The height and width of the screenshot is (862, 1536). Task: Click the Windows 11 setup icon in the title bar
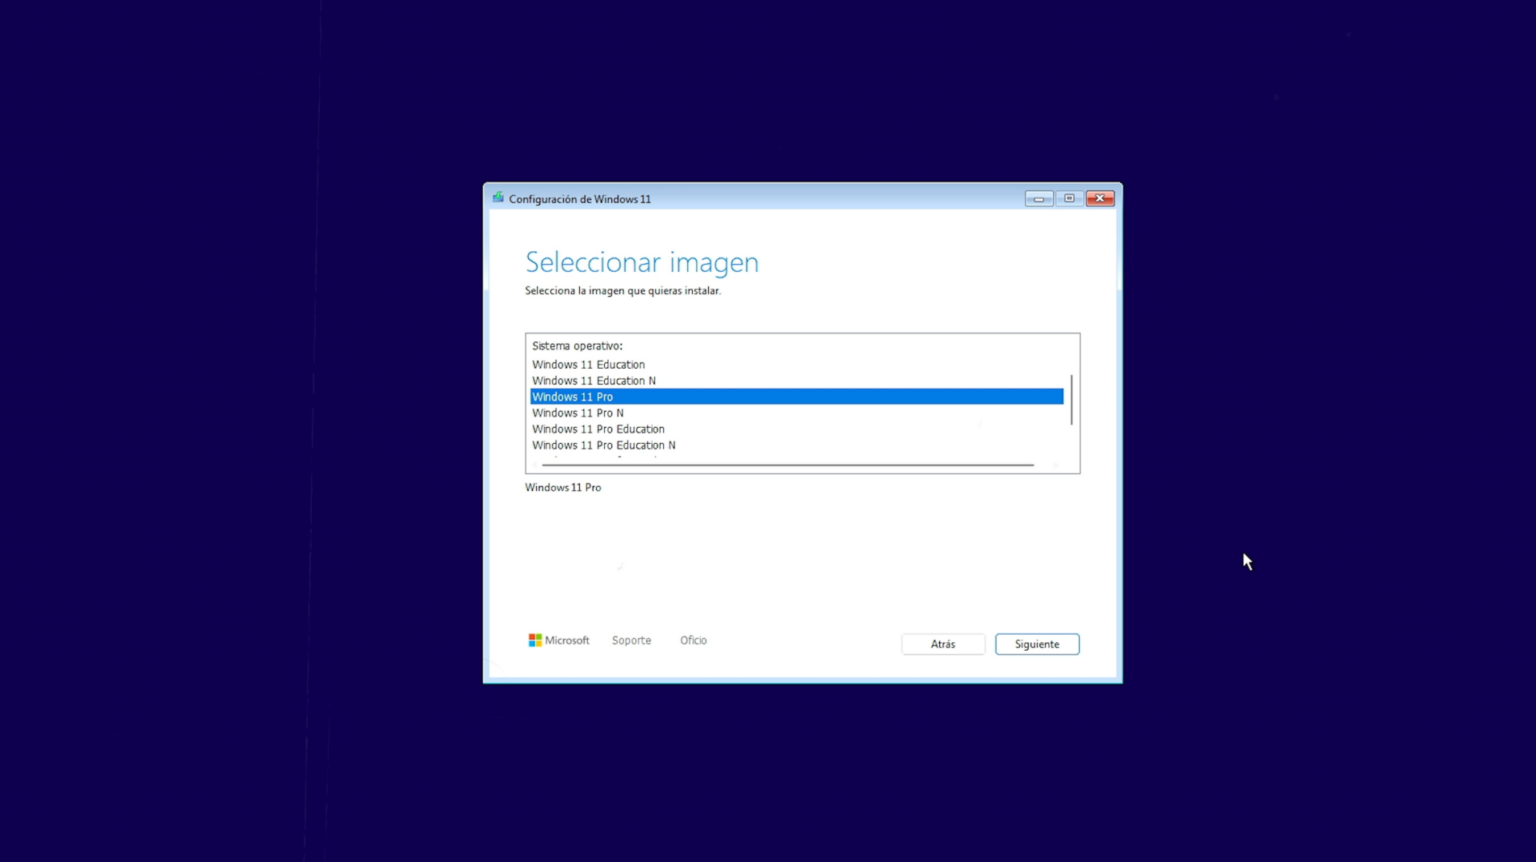497,198
